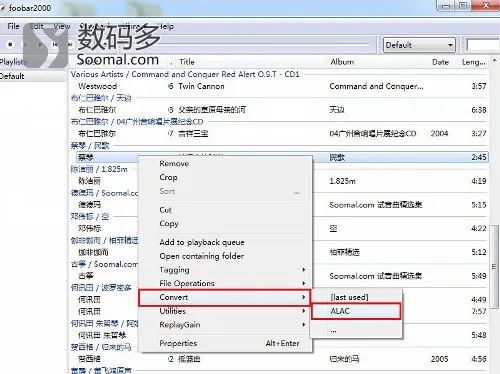Click the Length column header
Image resolution: width=500 pixels, height=374 pixels.
[x=474, y=62]
